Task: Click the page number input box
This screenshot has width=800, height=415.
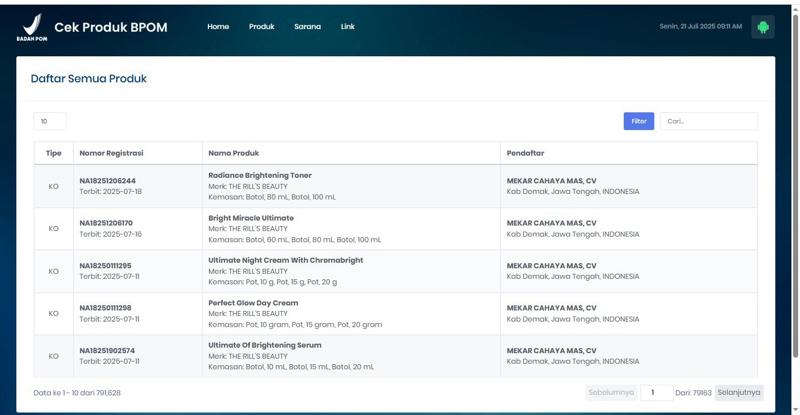Action: point(656,393)
